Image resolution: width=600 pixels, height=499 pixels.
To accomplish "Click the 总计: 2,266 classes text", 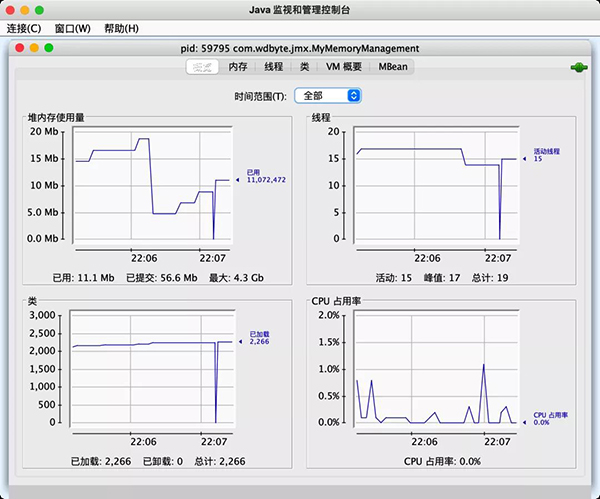I will pyautogui.click(x=220, y=461).
